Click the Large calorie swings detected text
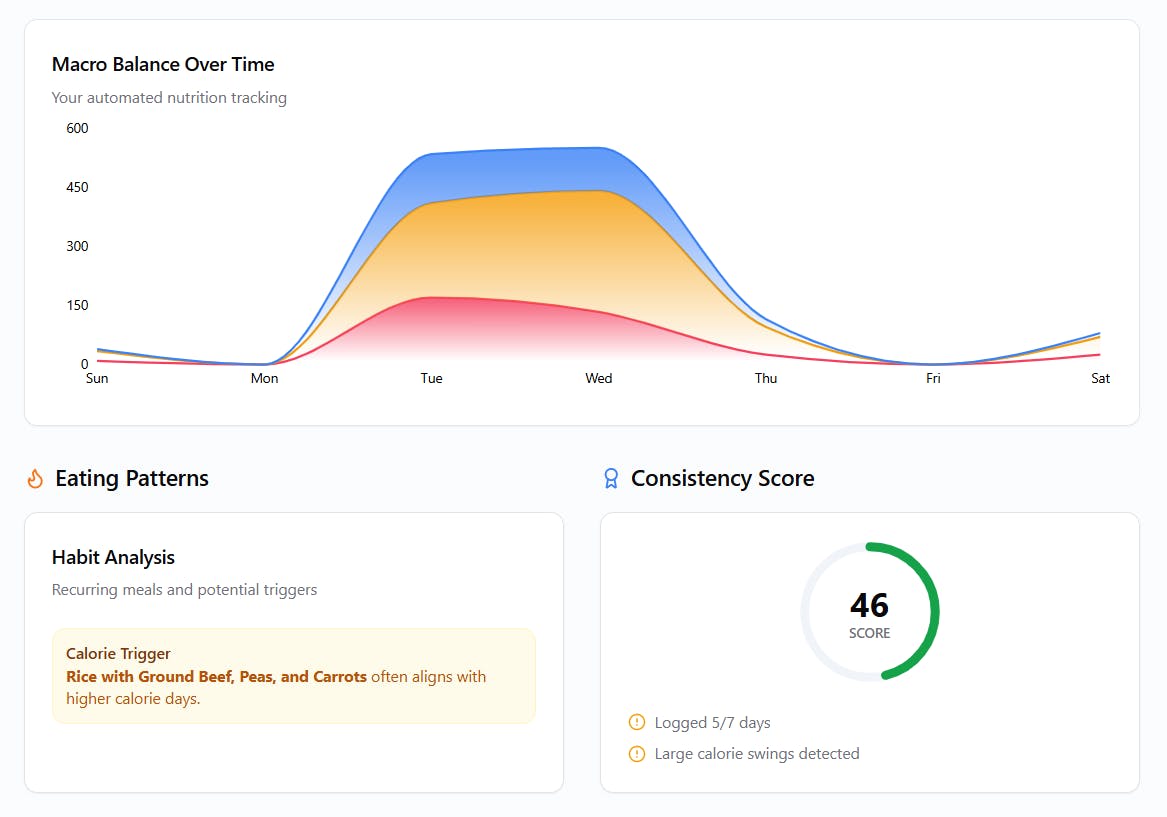 tap(757, 754)
